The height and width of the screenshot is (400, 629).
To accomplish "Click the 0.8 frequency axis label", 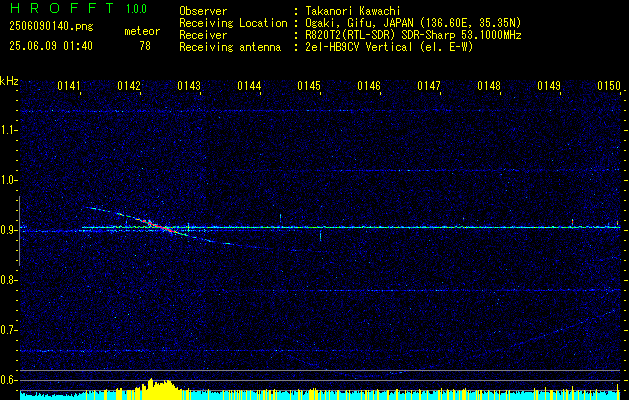I will 7,280.
